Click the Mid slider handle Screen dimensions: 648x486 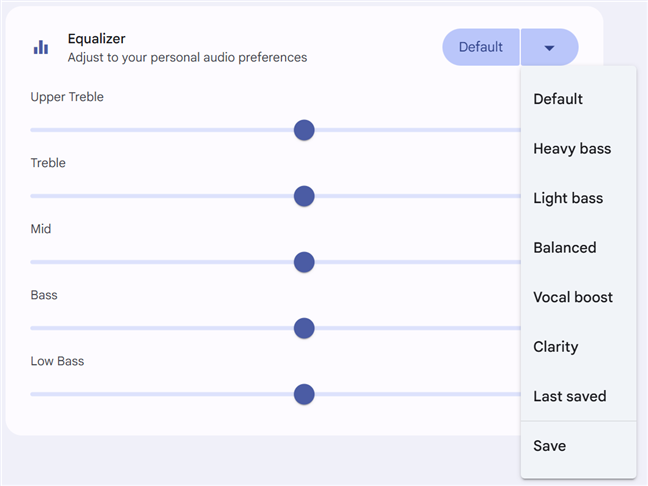click(x=304, y=262)
